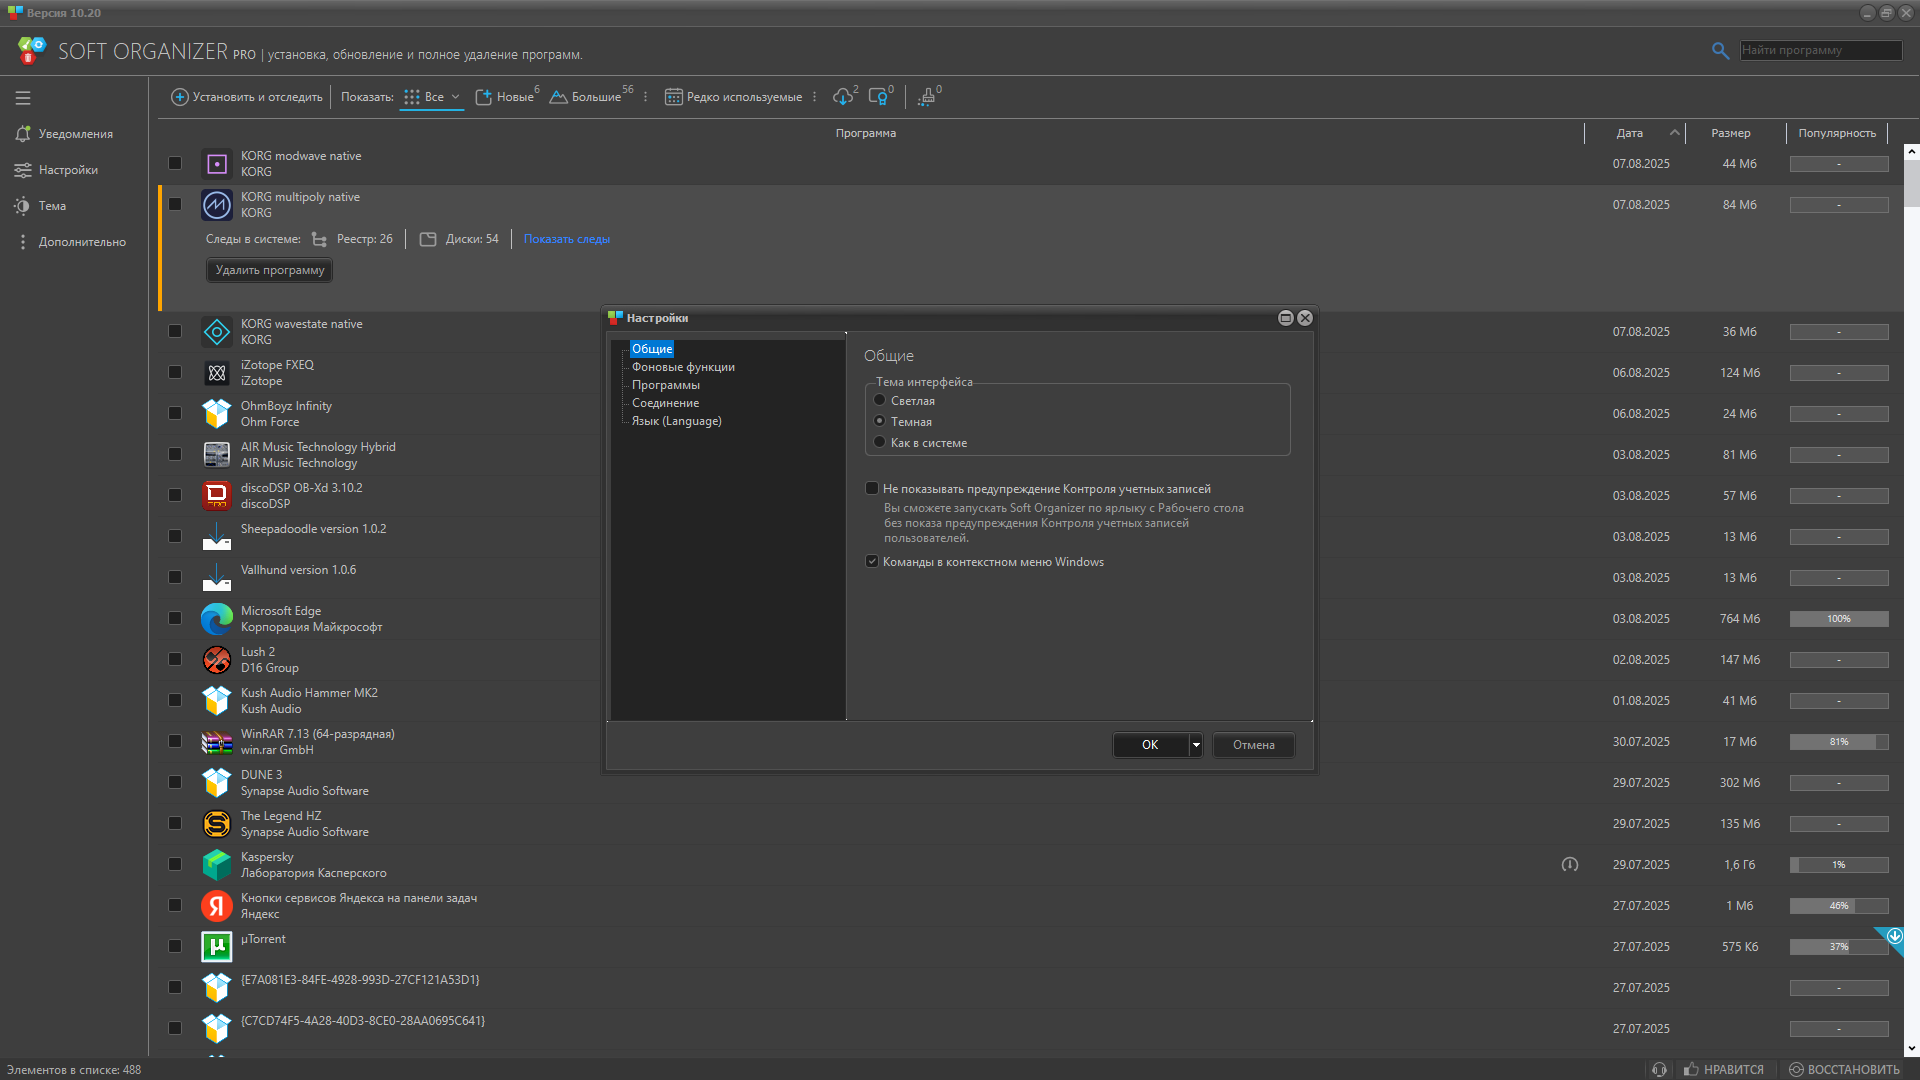The image size is (1920, 1080).
Task: Check the KORG modwave native checkbox
Action: click(175, 163)
